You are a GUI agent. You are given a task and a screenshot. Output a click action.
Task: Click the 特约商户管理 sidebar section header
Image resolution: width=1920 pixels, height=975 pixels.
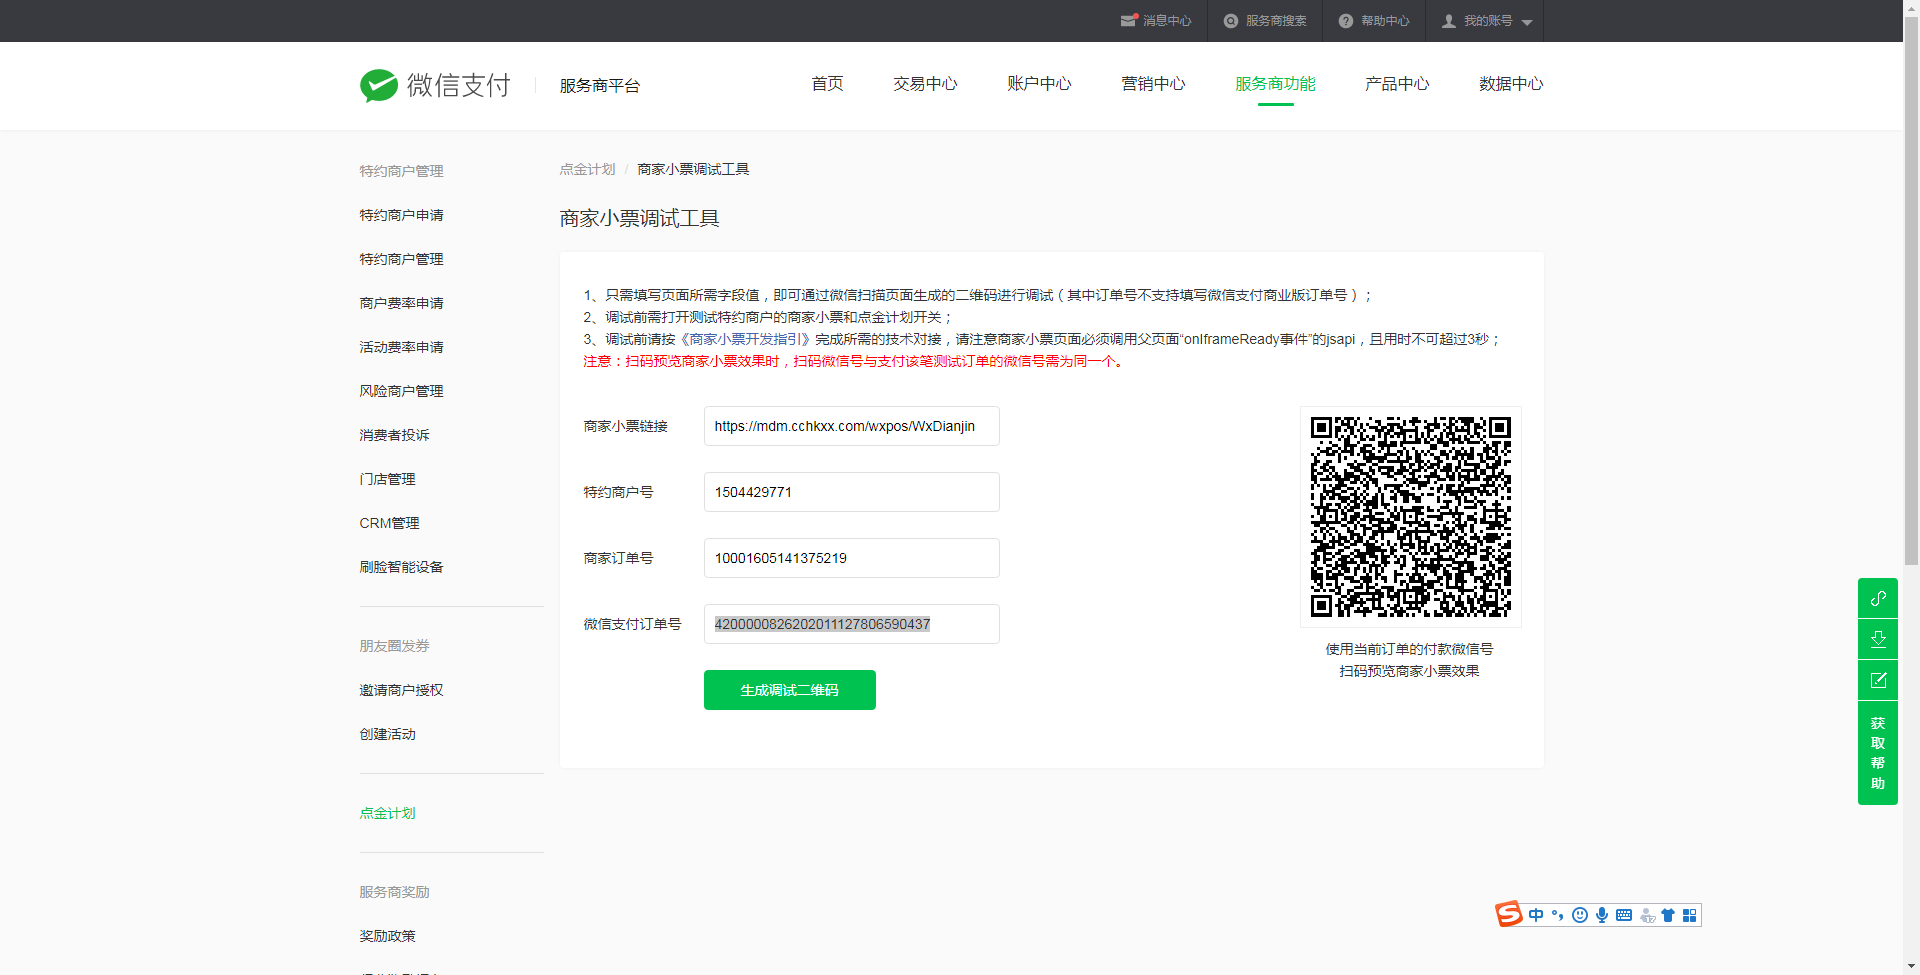click(x=401, y=171)
